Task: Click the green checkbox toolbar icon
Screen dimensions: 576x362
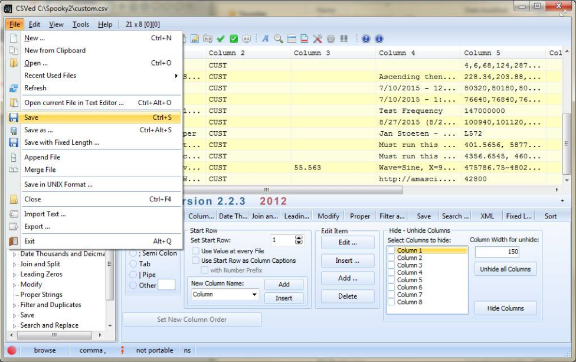Action: tap(234, 39)
